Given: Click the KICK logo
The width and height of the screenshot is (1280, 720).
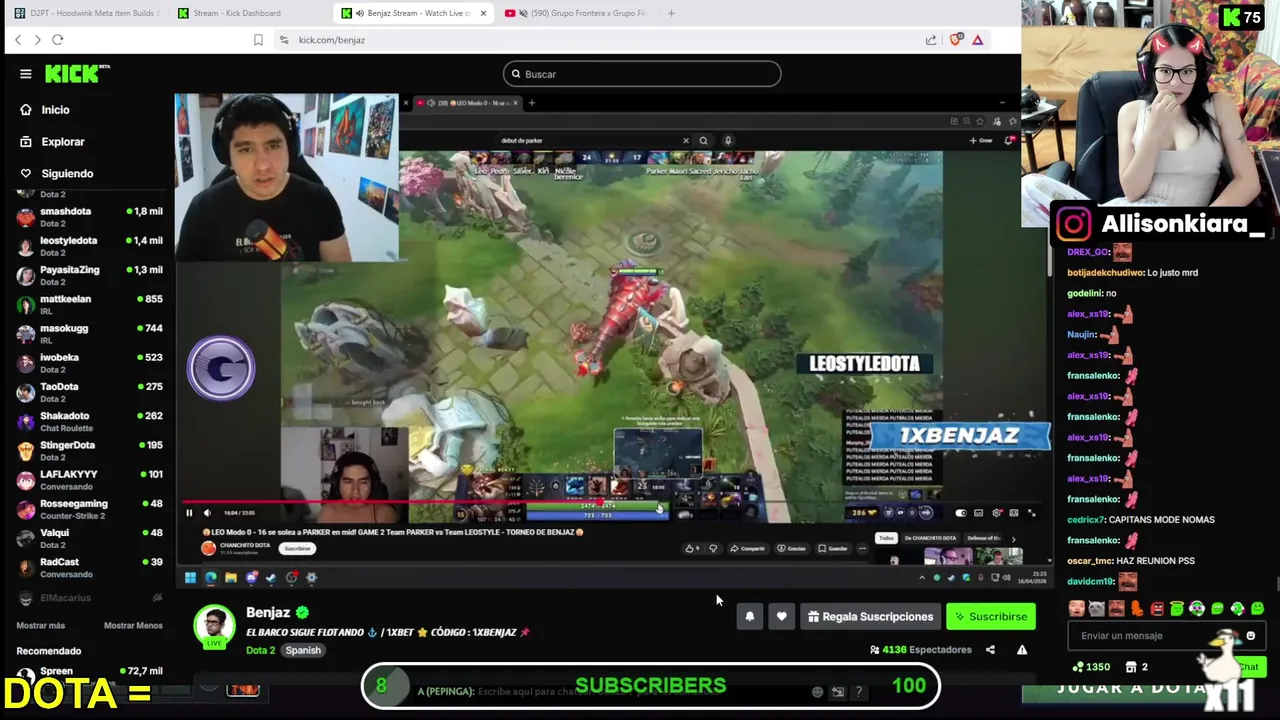Looking at the screenshot, I should click(76, 74).
